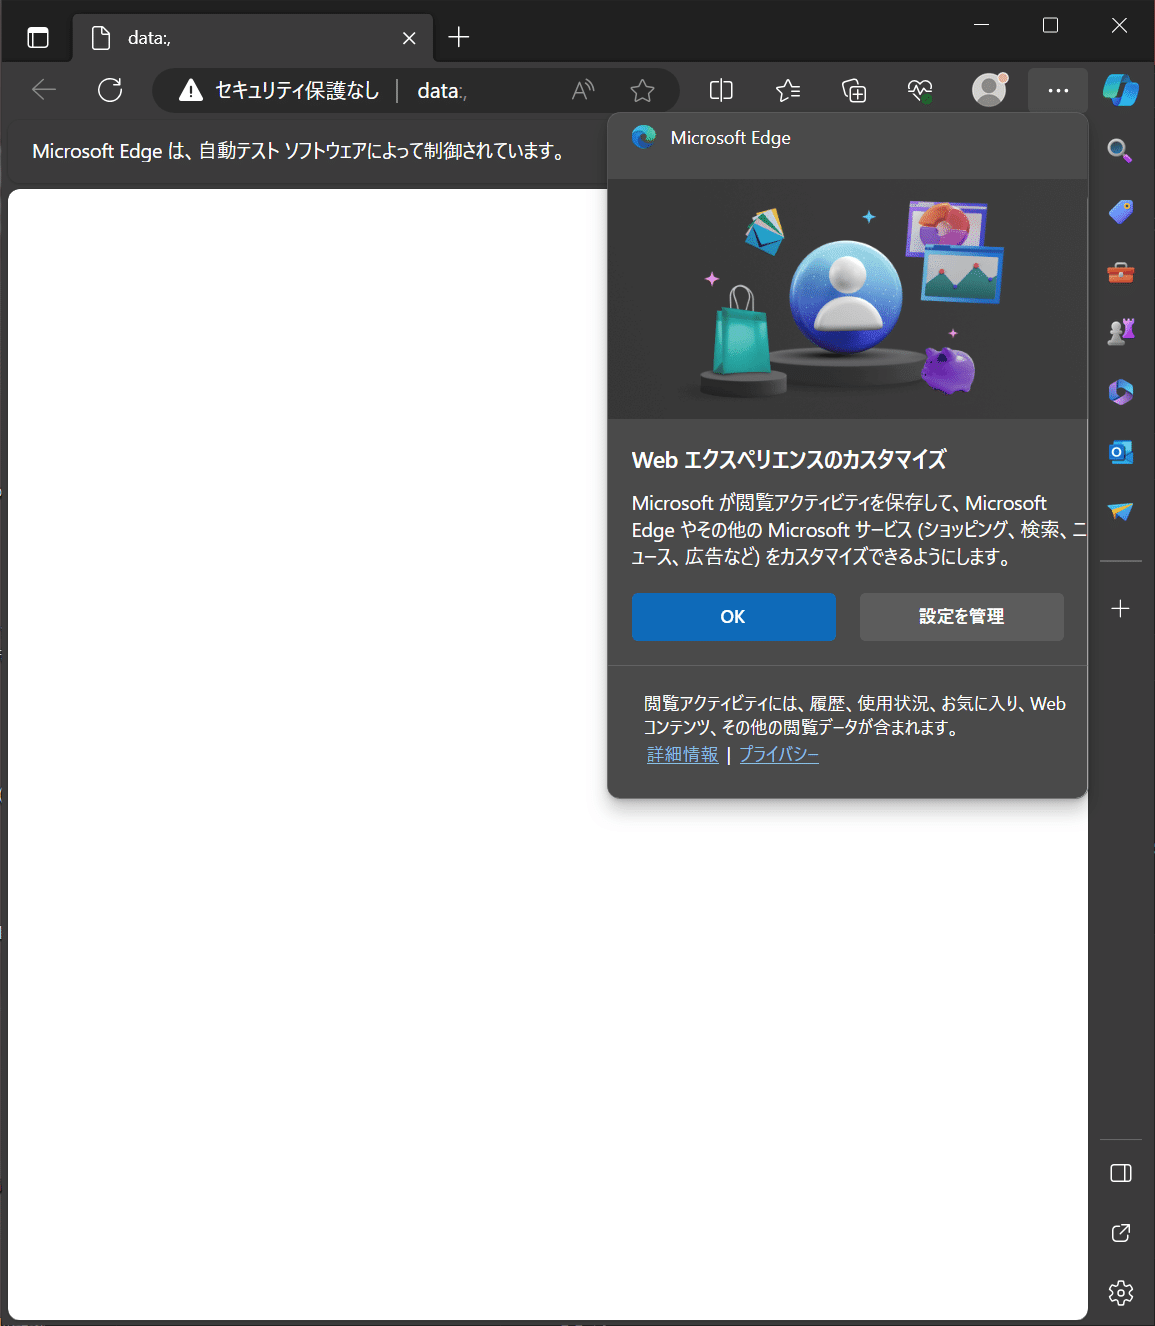Click the OK button in dialog

(x=733, y=617)
